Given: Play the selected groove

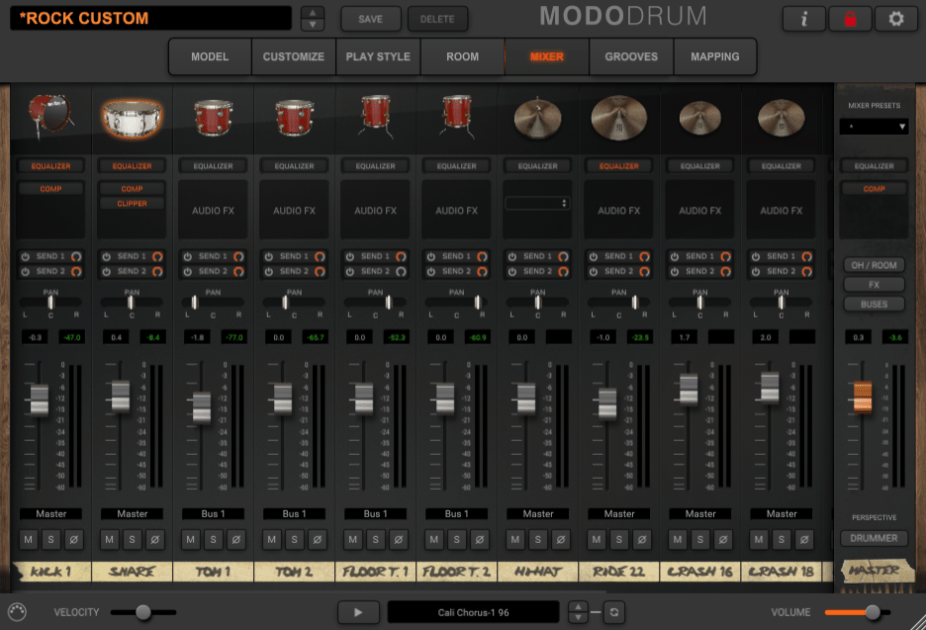Looking at the screenshot, I should (x=358, y=612).
